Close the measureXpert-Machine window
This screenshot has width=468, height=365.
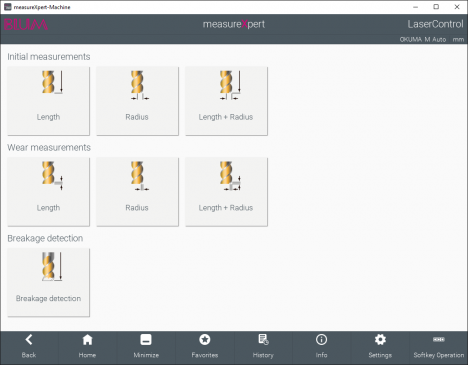(x=457, y=7)
